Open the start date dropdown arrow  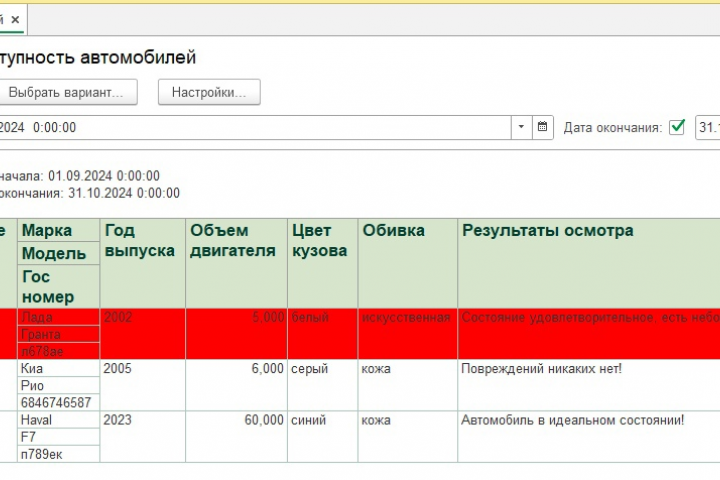(521, 127)
